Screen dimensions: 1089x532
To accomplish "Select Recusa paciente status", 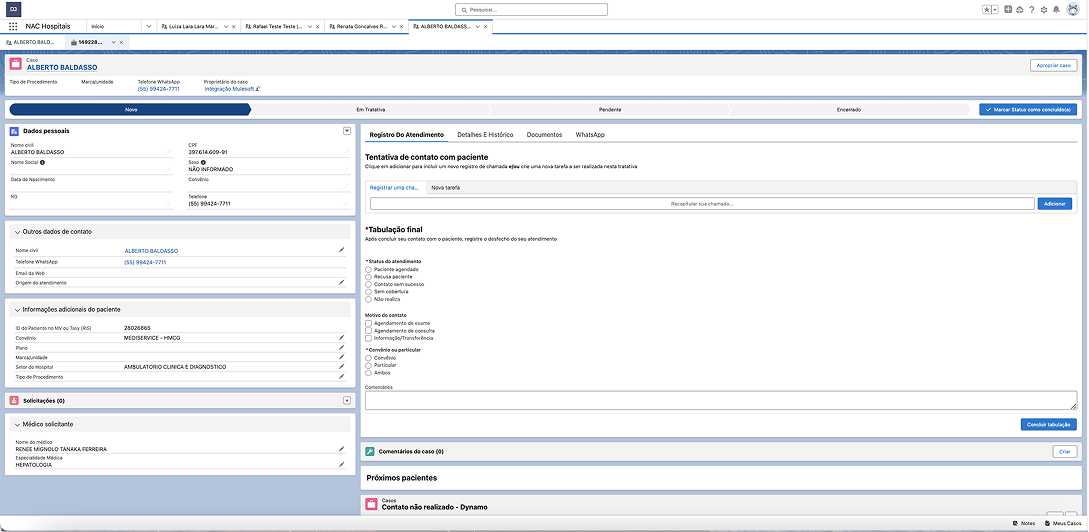I will click(x=369, y=276).
